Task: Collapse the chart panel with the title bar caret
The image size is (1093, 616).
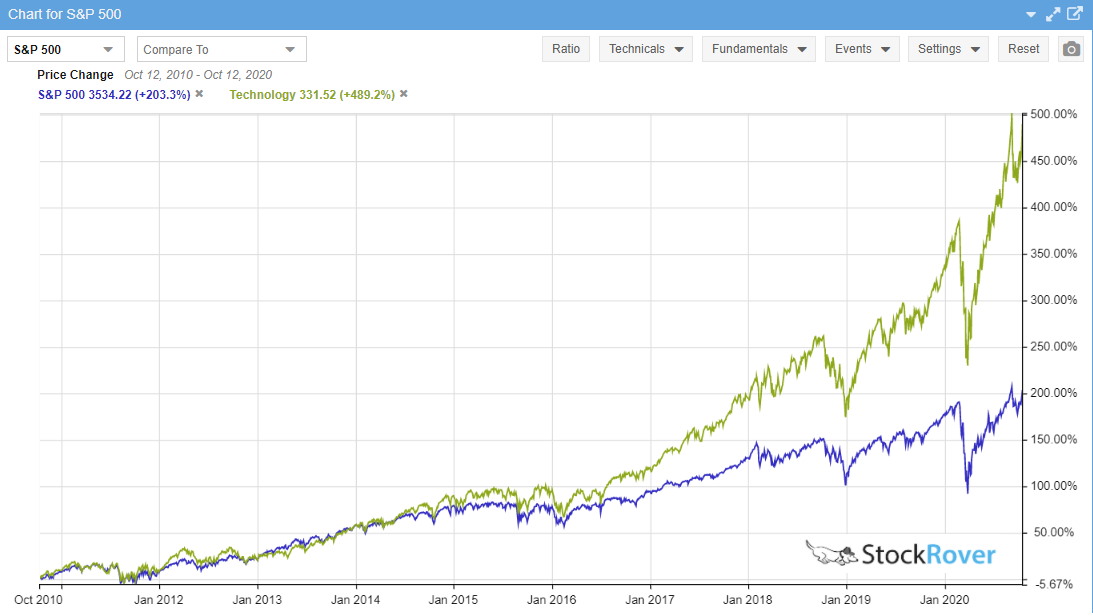Action: 1030,13
